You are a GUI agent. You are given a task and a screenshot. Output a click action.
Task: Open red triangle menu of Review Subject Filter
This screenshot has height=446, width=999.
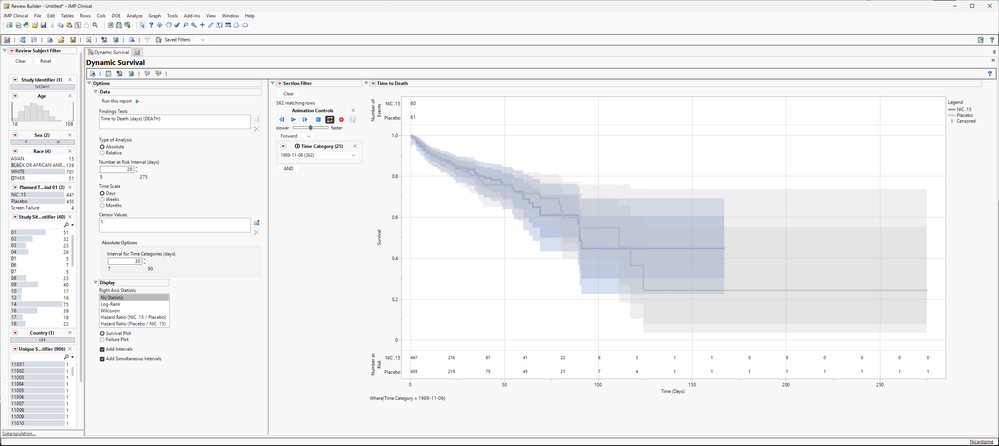(10, 50)
